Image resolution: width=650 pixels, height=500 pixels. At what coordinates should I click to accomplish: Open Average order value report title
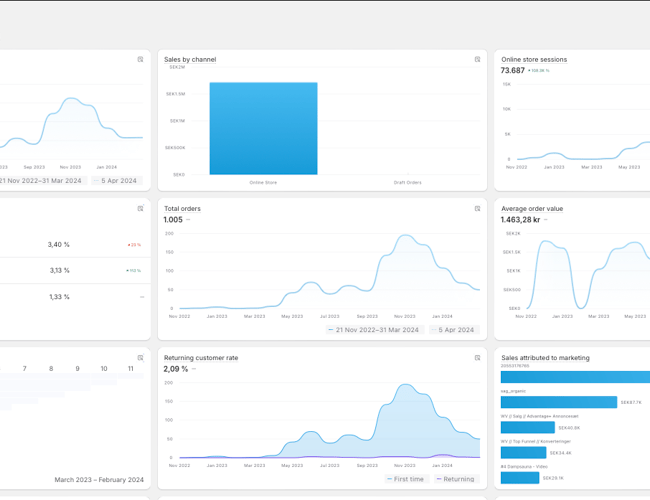point(532,209)
